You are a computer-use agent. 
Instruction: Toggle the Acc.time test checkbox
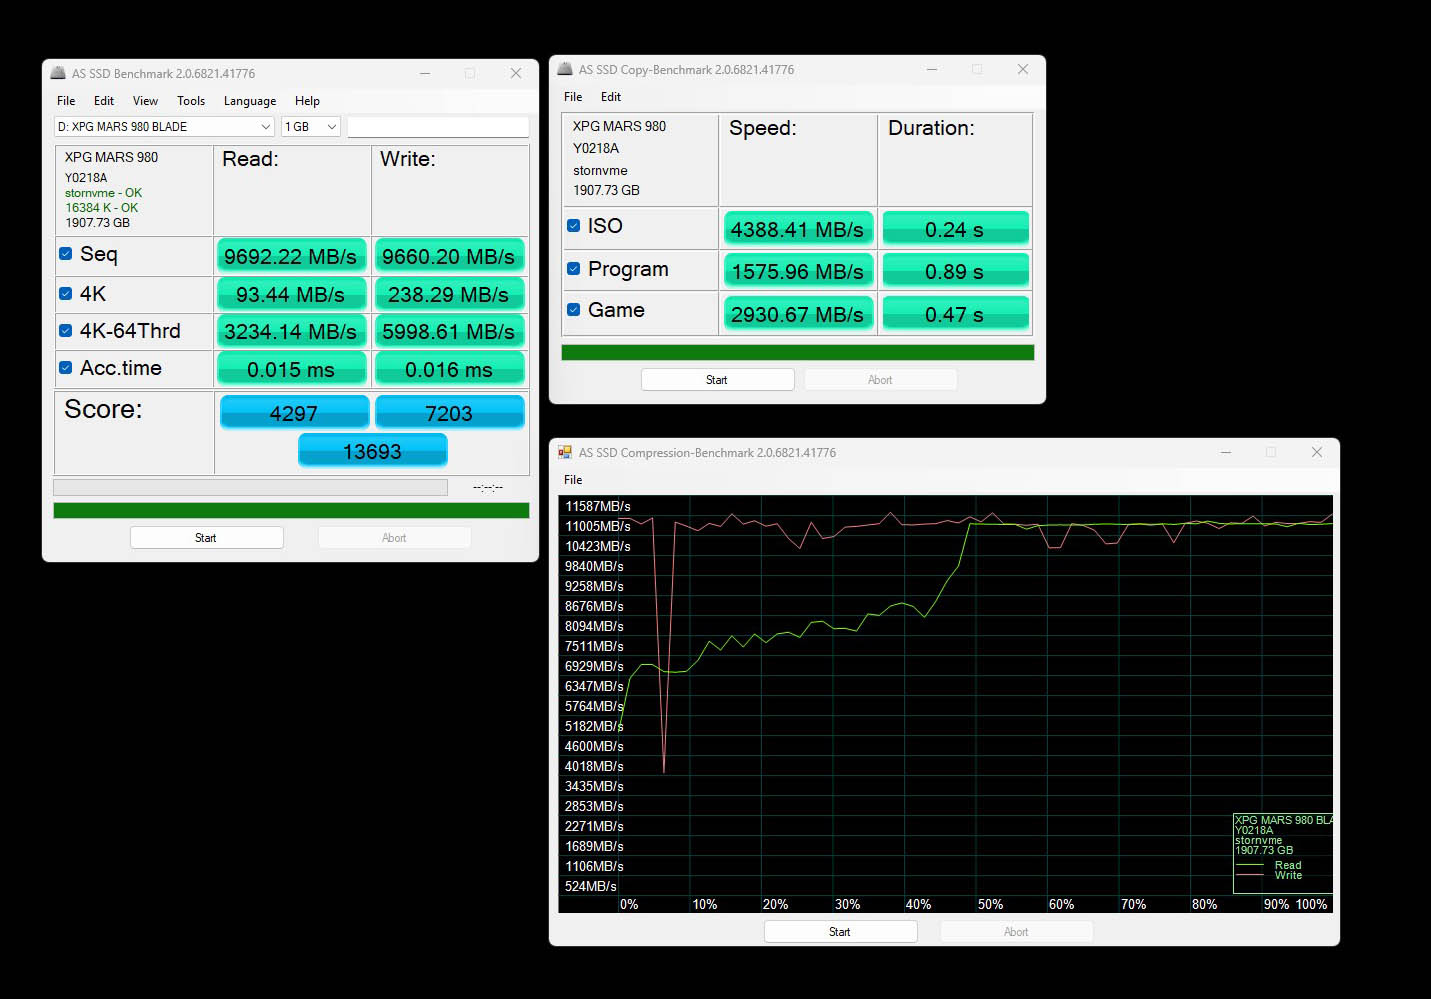coord(65,368)
